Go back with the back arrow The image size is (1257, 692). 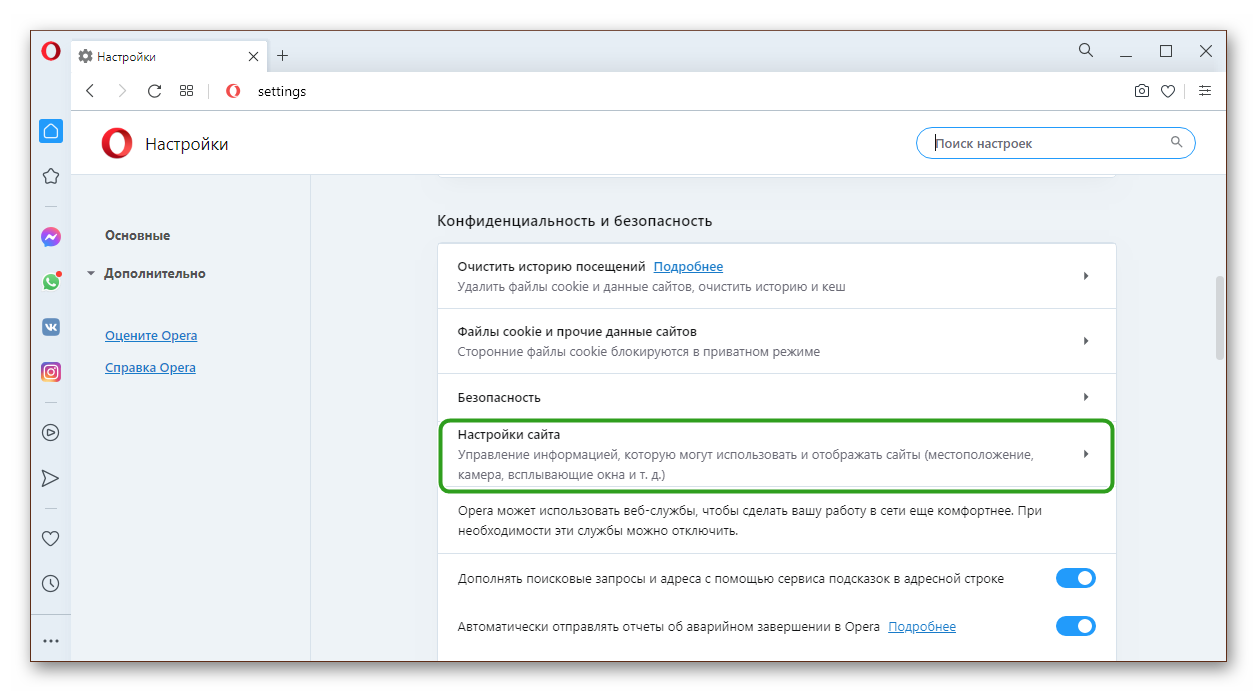click(x=90, y=91)
